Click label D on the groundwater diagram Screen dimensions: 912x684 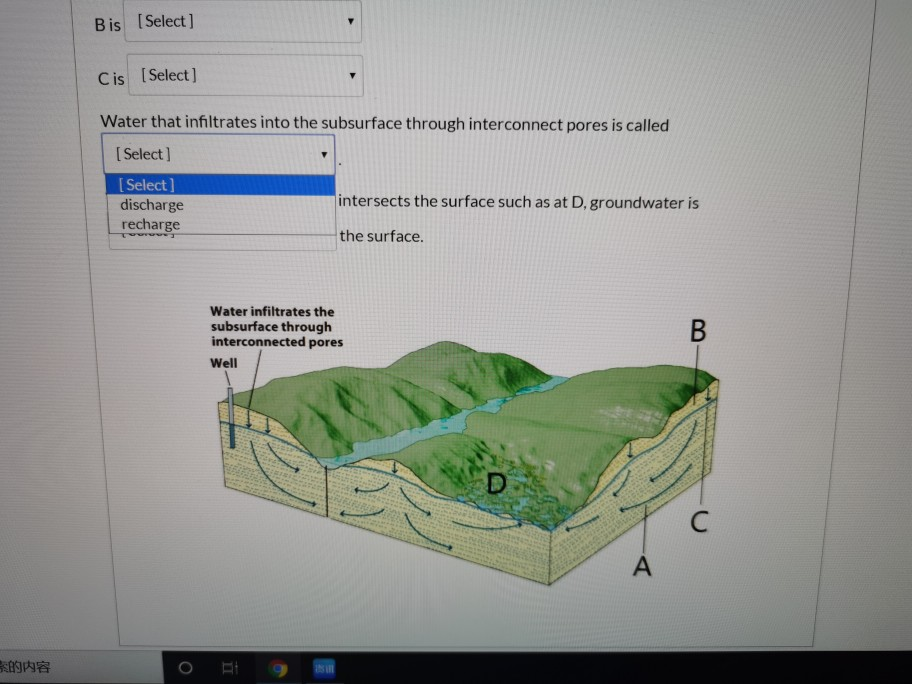pos(496,484)
